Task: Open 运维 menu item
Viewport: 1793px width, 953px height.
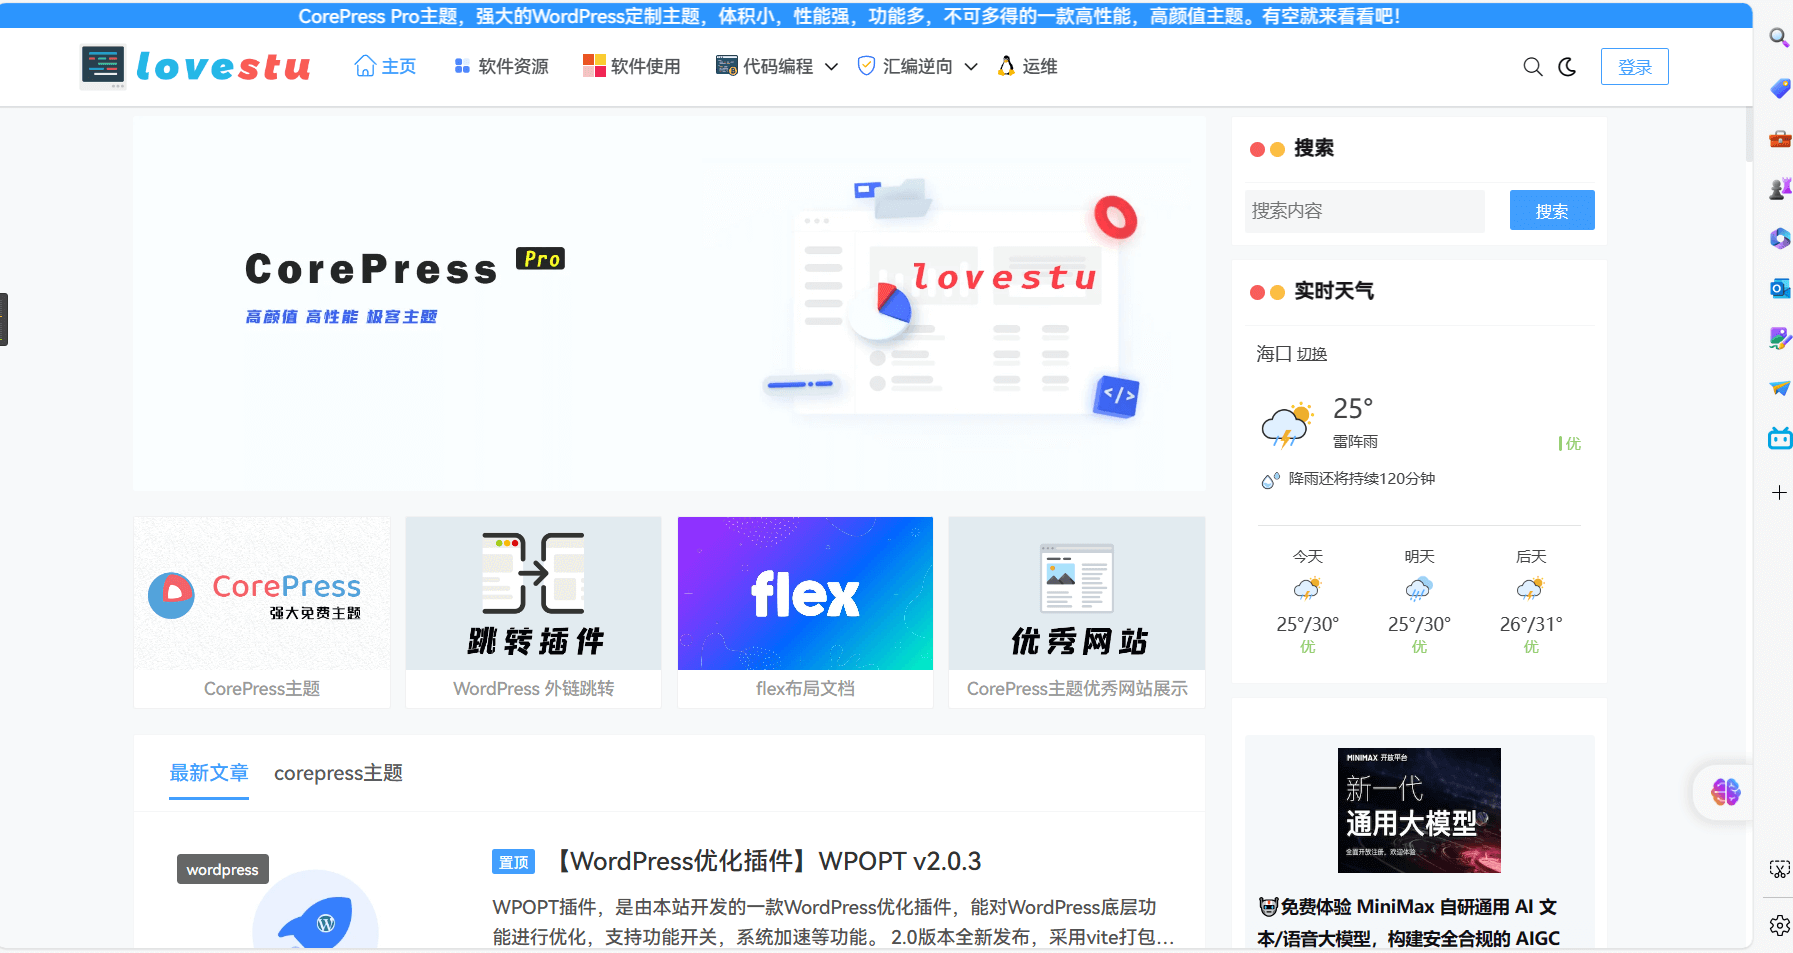Action: tap(1028, 66)
